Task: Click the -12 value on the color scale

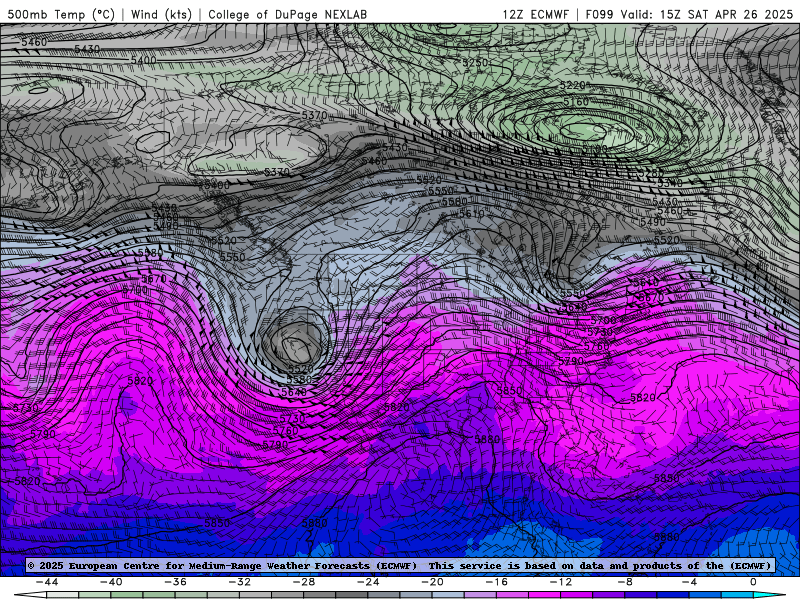Action: [x=561, y=582]
